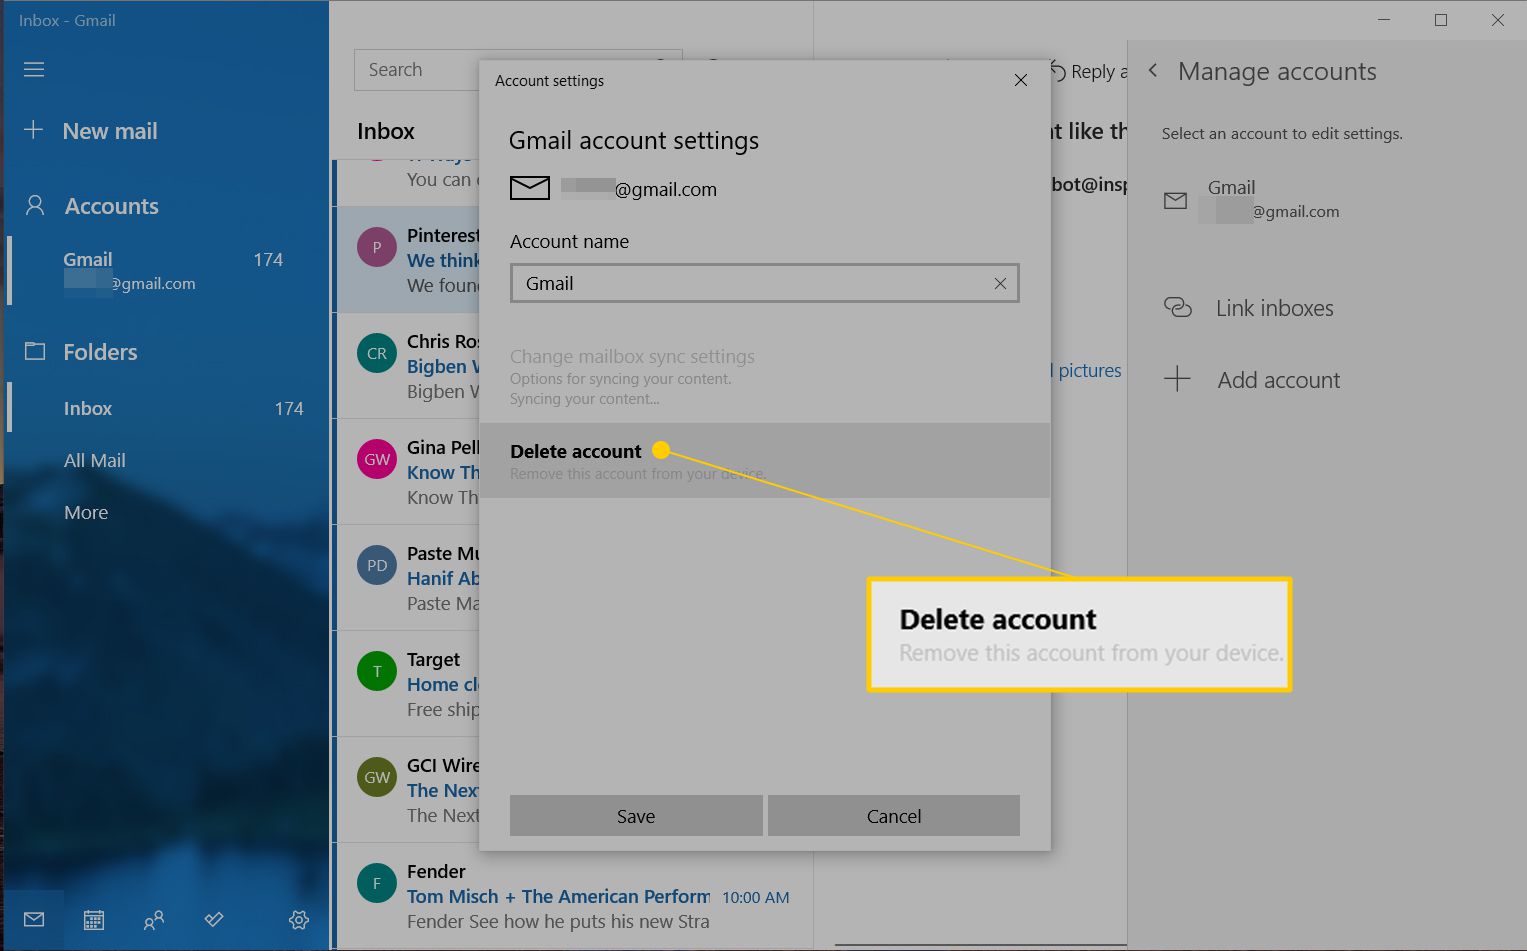
Task: Click the Reply icon in reading pane
Action: click(1058, 71)
